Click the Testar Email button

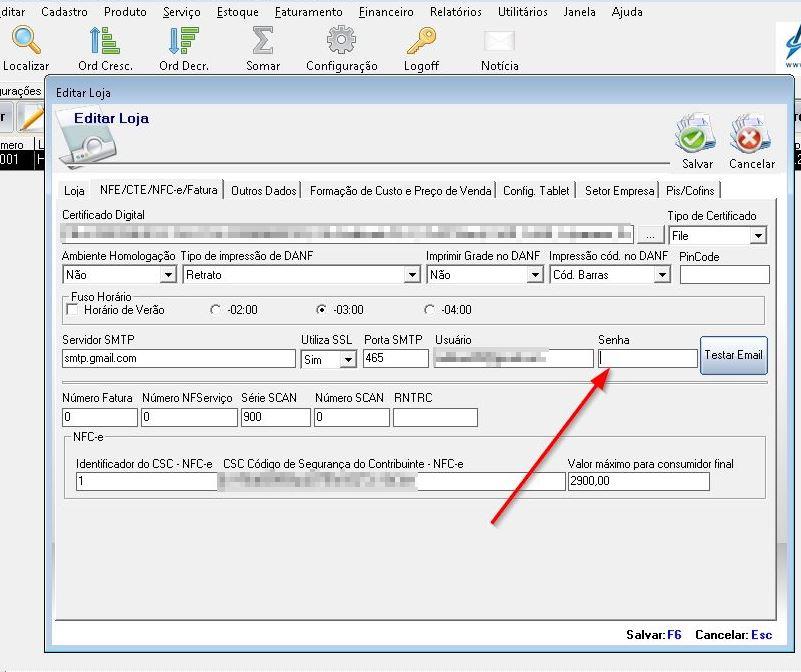(734, 355)
